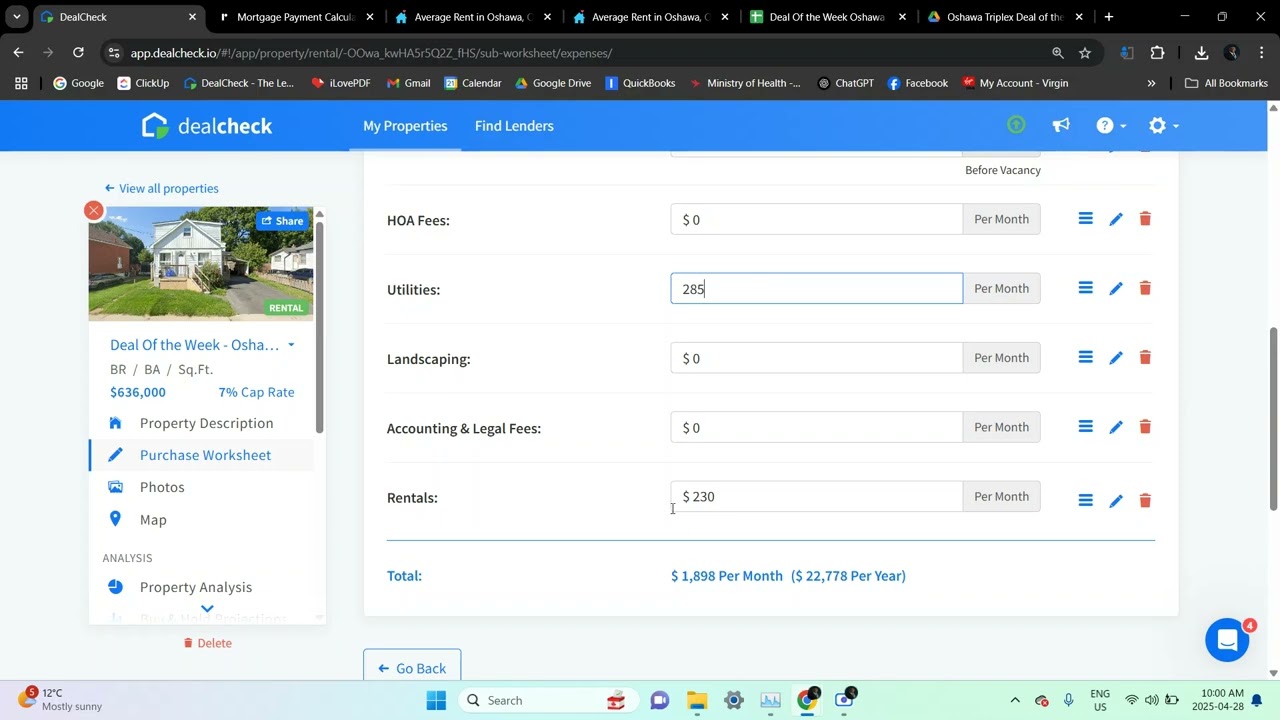Viewport: 1280px width, 720px height.
Task: Click the green upgrade arrow icon in header
Action: click(x=1016, y=125)
